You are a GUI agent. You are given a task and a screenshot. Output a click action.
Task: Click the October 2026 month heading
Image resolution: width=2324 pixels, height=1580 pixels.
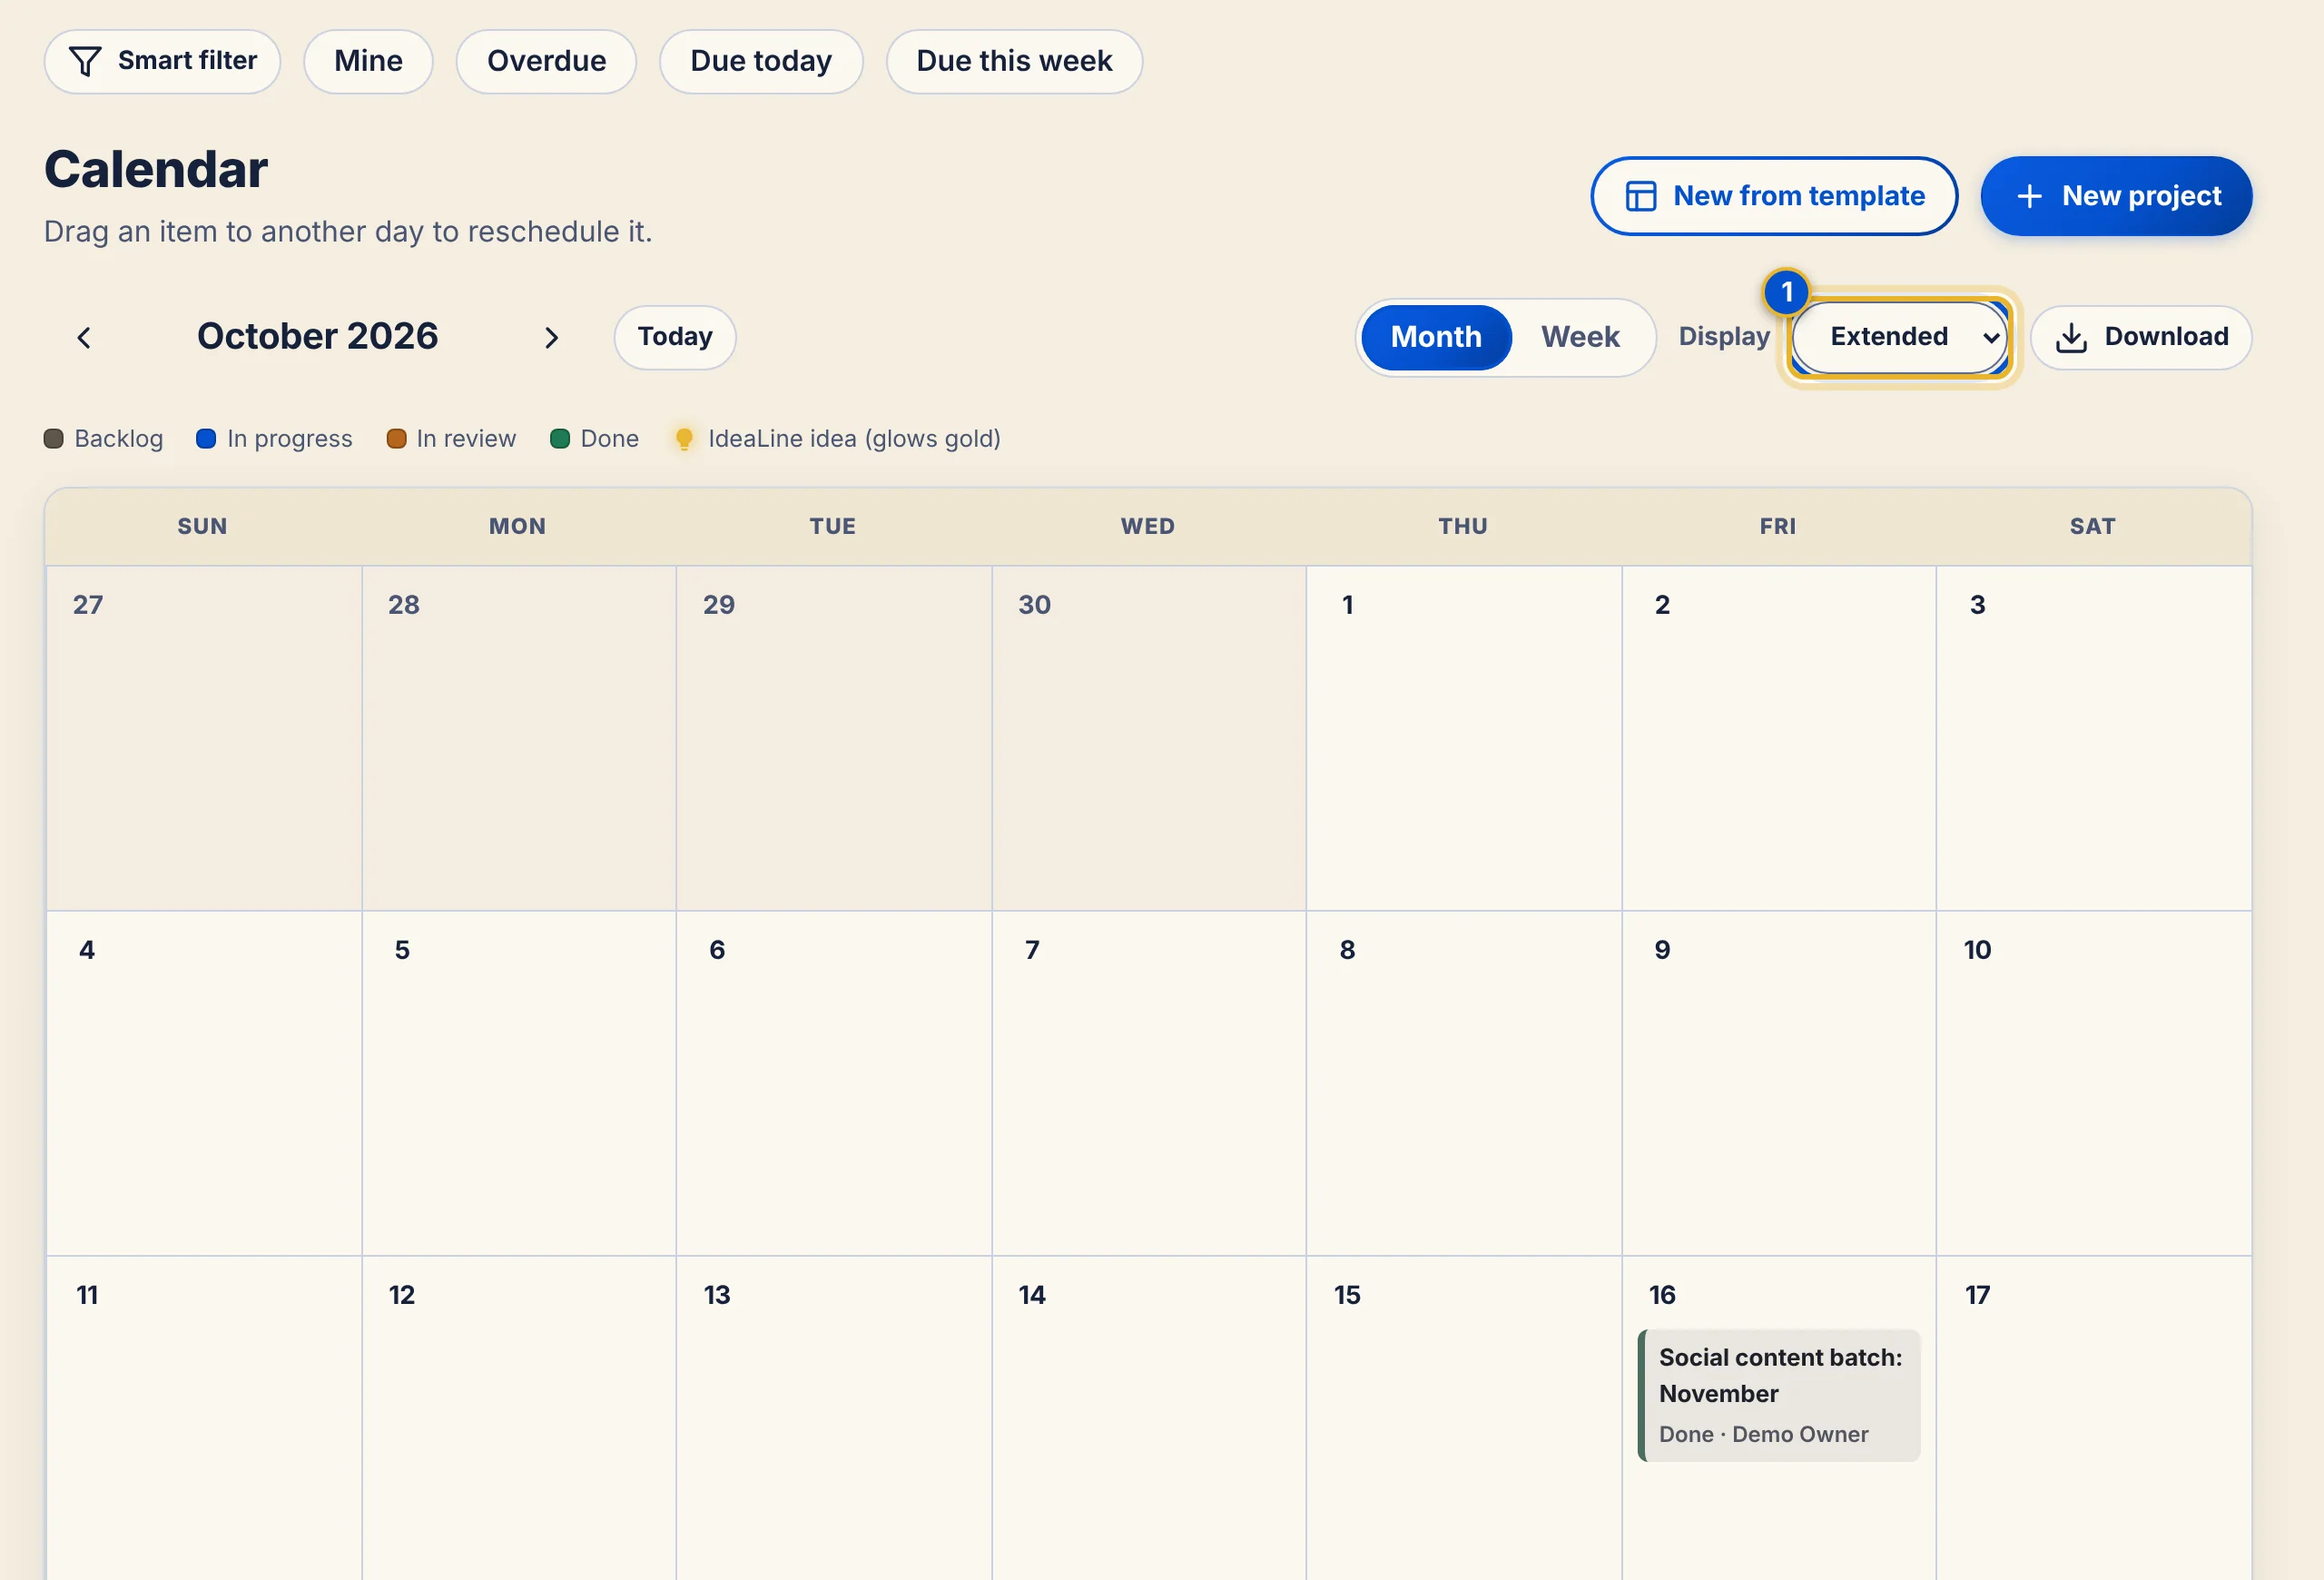317,336
